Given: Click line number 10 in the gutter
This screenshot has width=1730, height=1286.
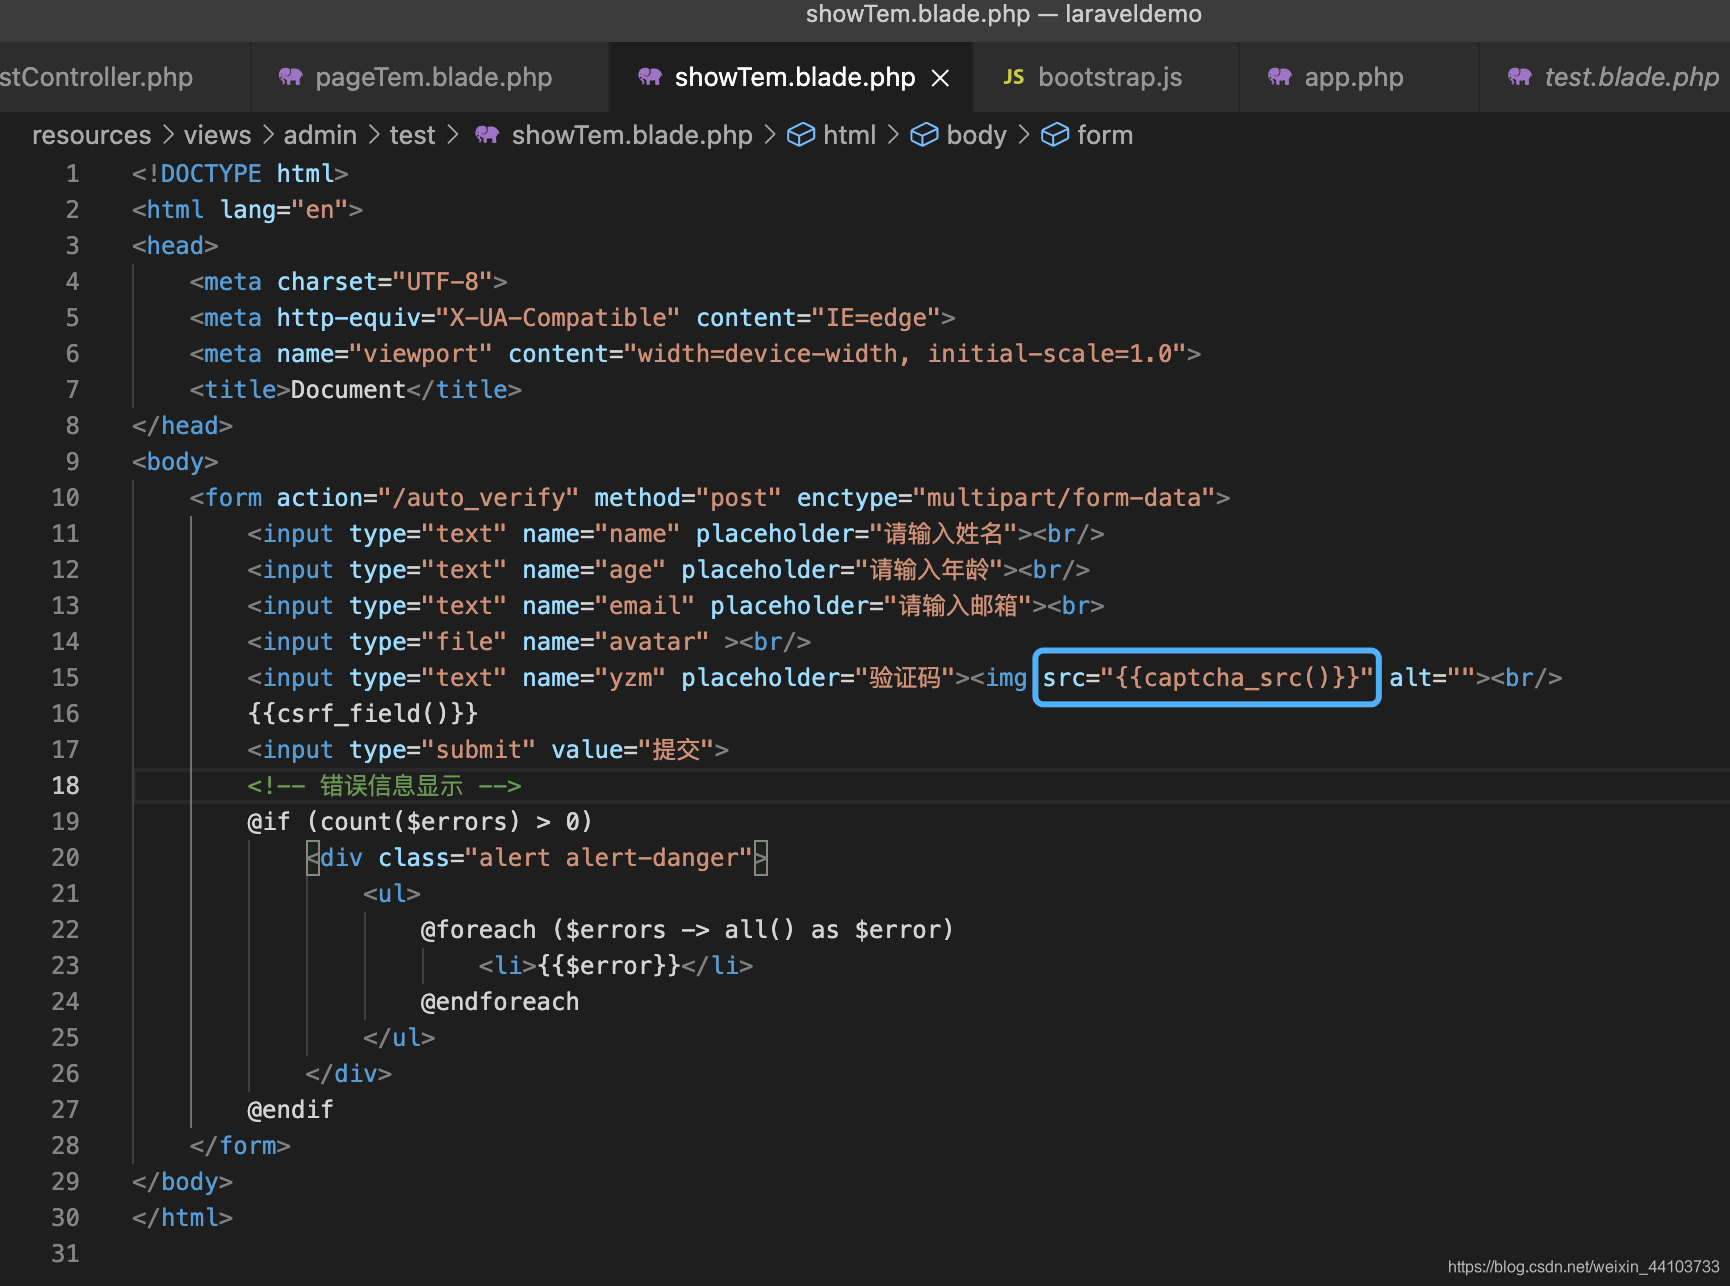Looking at the screenshot, I should pyautogui.click(x=66, y=498).
